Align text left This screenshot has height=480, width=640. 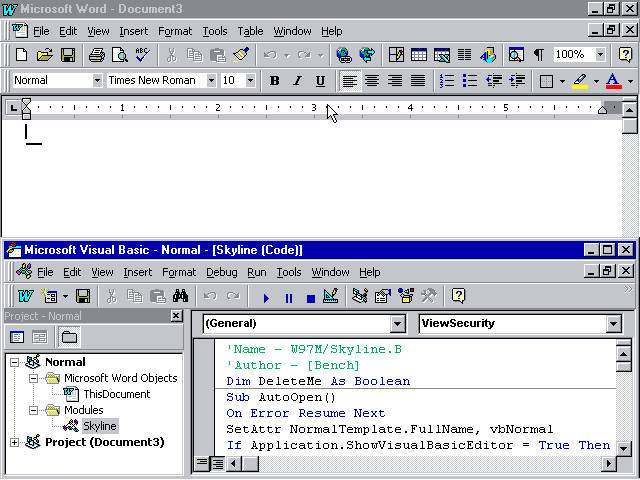coord(349,81)
